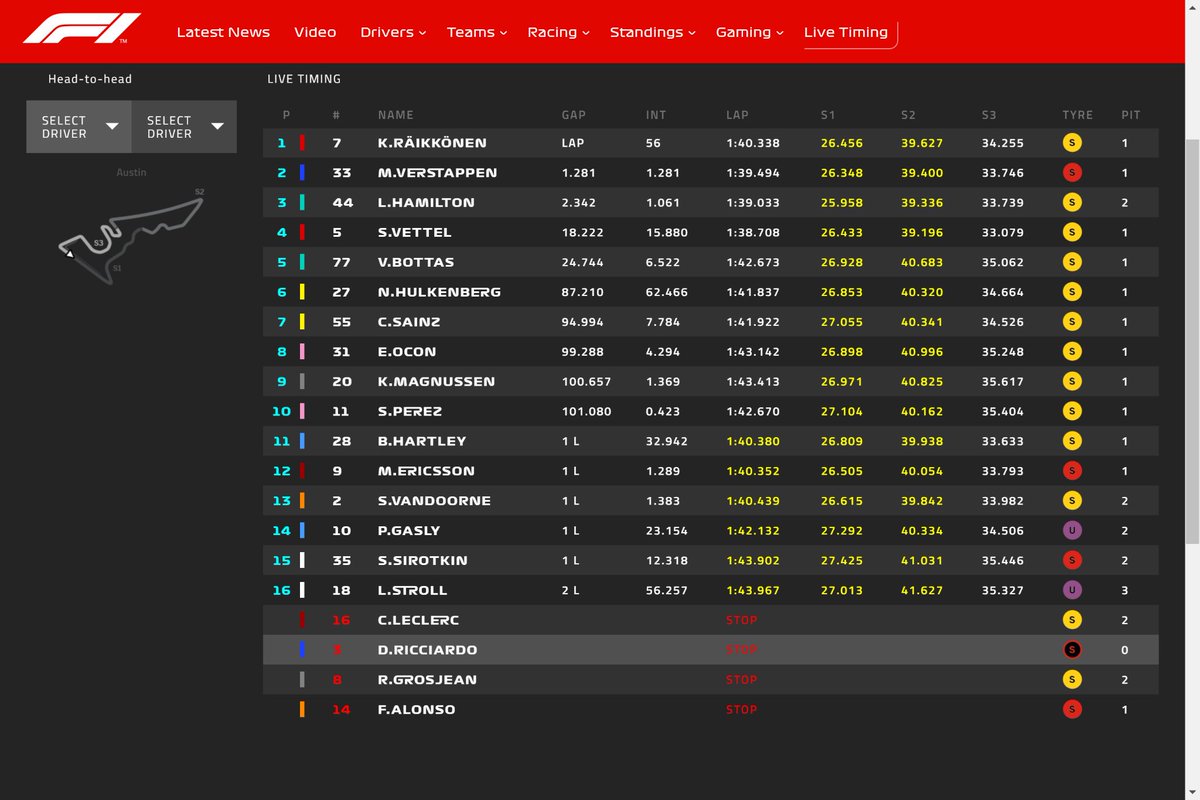Click Hamilton's yellow tyre icon

1072,203
